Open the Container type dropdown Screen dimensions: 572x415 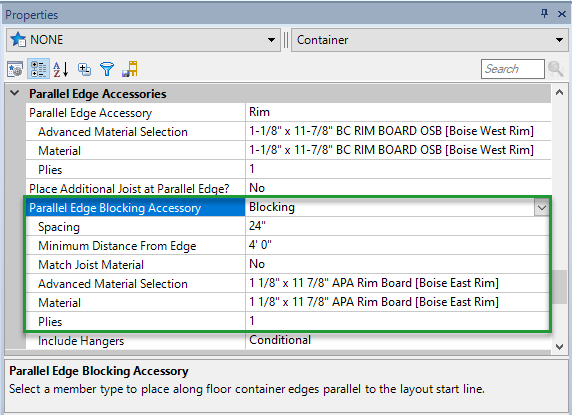tap(559, 40)
